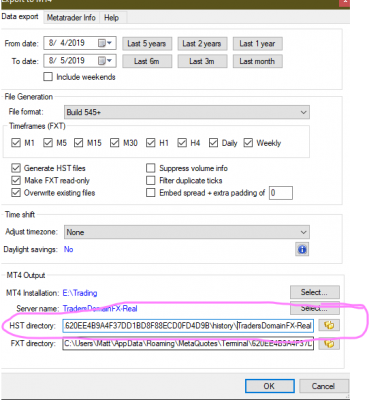Click the TradersDomainFX-Real server name link
Image resolution: width=369 pixels, height=400 pixels.
pos(100,309)
